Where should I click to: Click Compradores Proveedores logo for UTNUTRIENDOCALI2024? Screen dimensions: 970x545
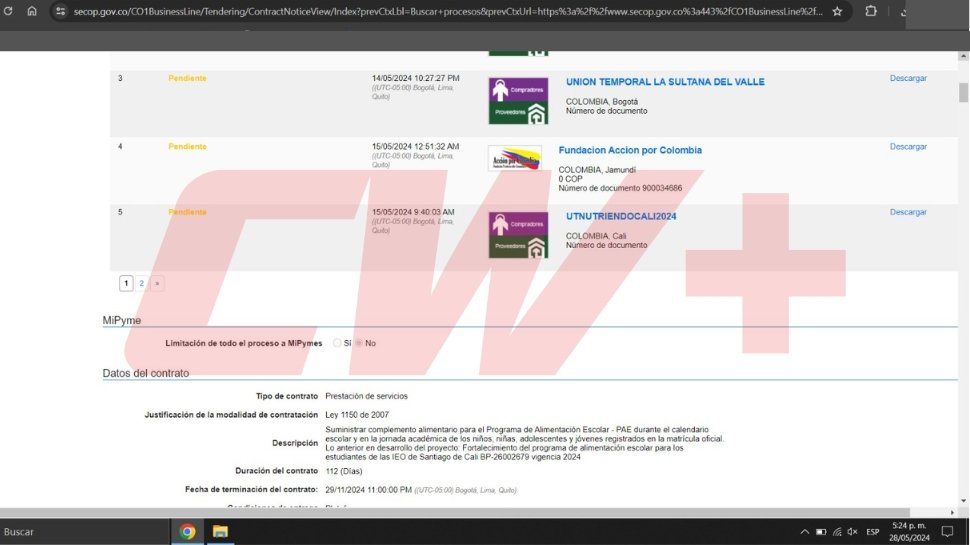518,235
